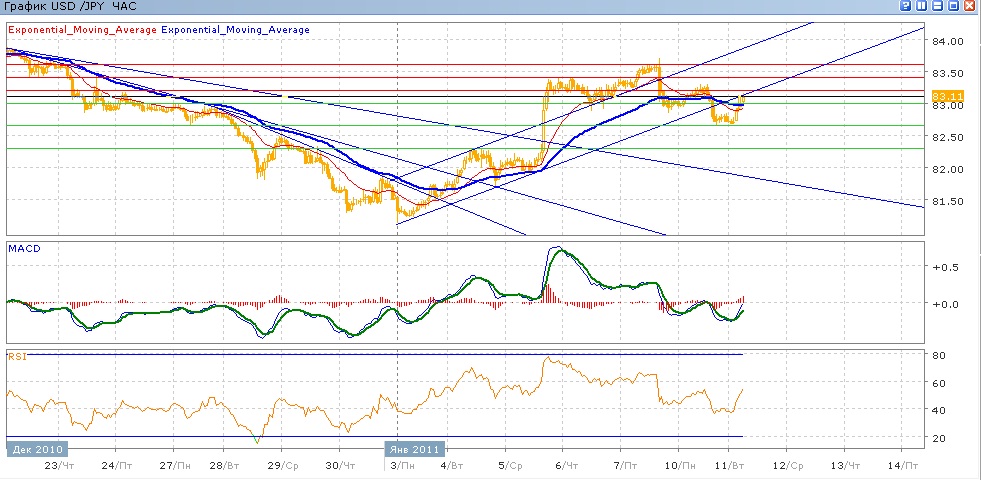Click the chart title График USD/JPY ЧАС
The width and height of the screenshot is (981, 480).
coord(70,6)
